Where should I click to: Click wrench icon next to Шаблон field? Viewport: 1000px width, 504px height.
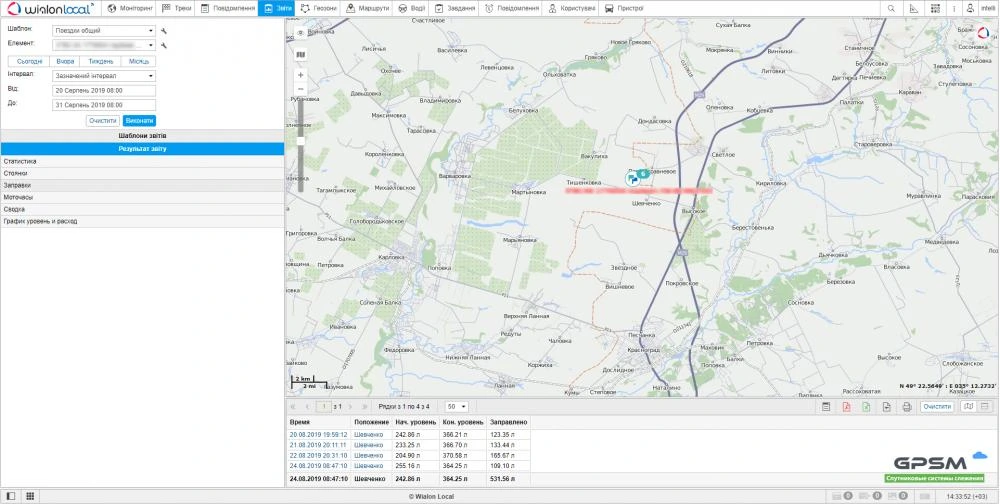(163, 30)
